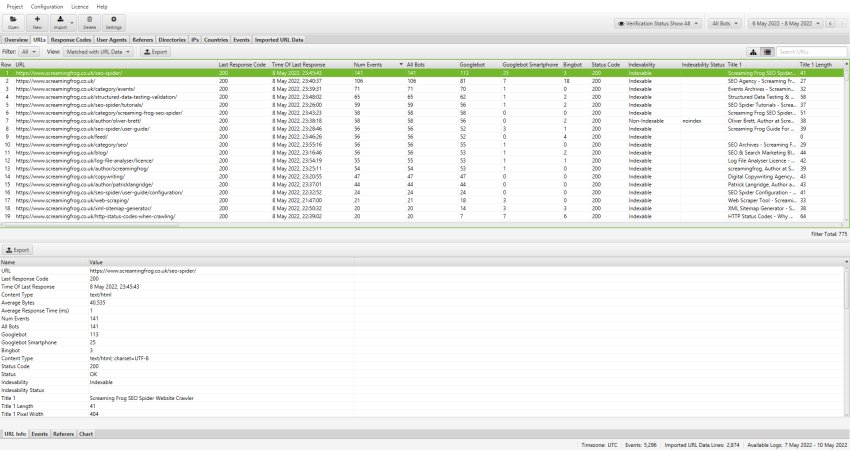This screenshot has width=850, height=450.
Task: Switch to the User Agents tab
Action: coord(111,40)
